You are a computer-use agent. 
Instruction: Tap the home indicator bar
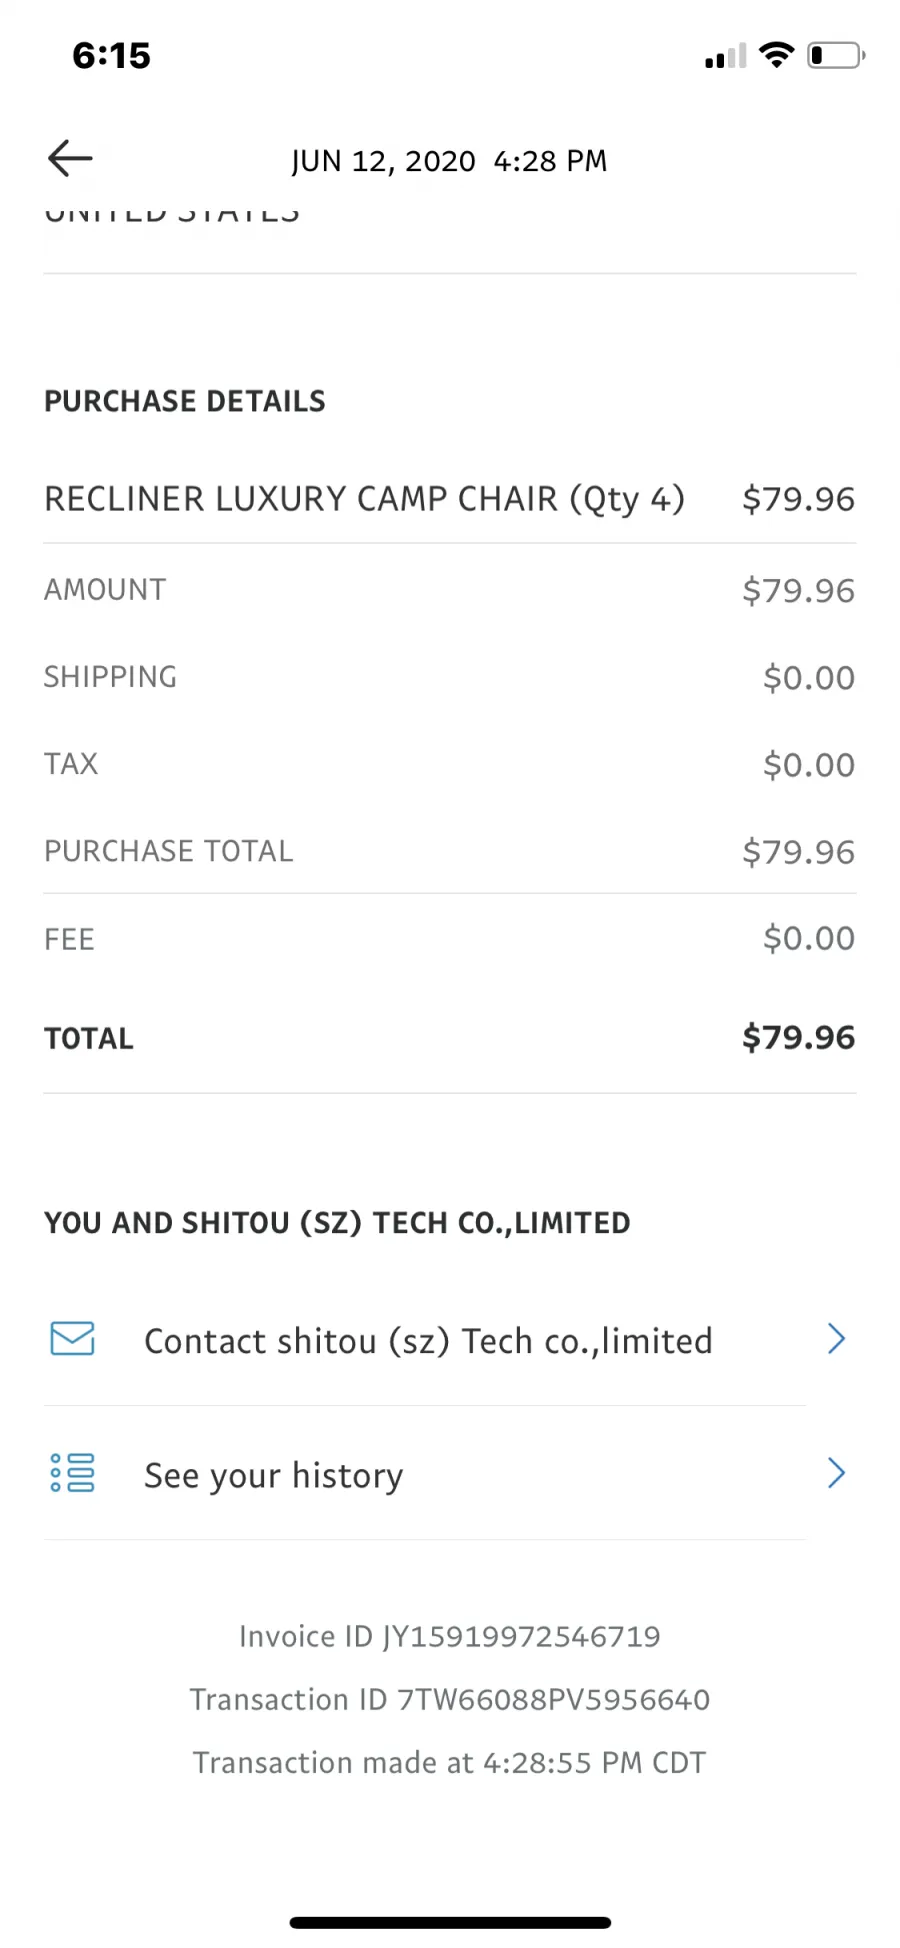pyautogui.click(x=450, y=1922)
